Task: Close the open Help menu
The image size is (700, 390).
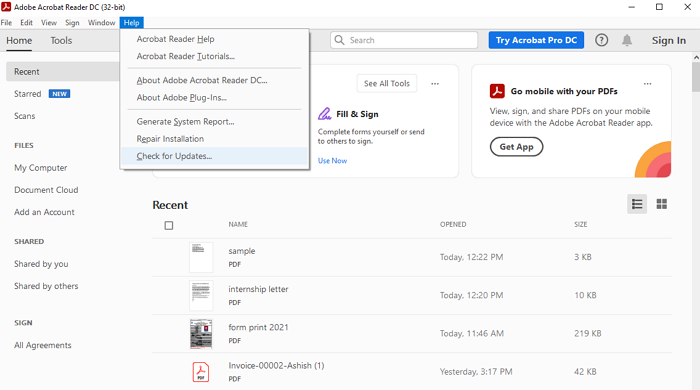Action: (x=131, y=23)
